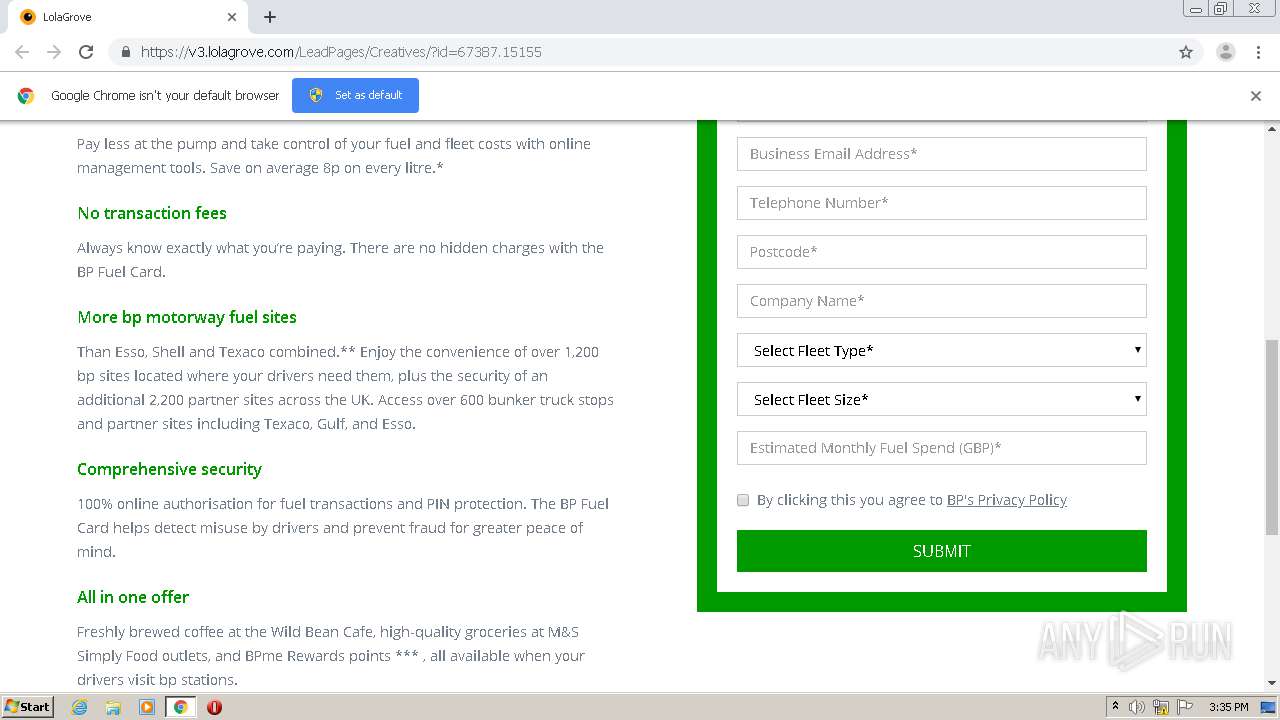Select the Chrome taskbar button
Image resolution: width=1280 pixels, height=720 pixels.
[x=181, y=707]
